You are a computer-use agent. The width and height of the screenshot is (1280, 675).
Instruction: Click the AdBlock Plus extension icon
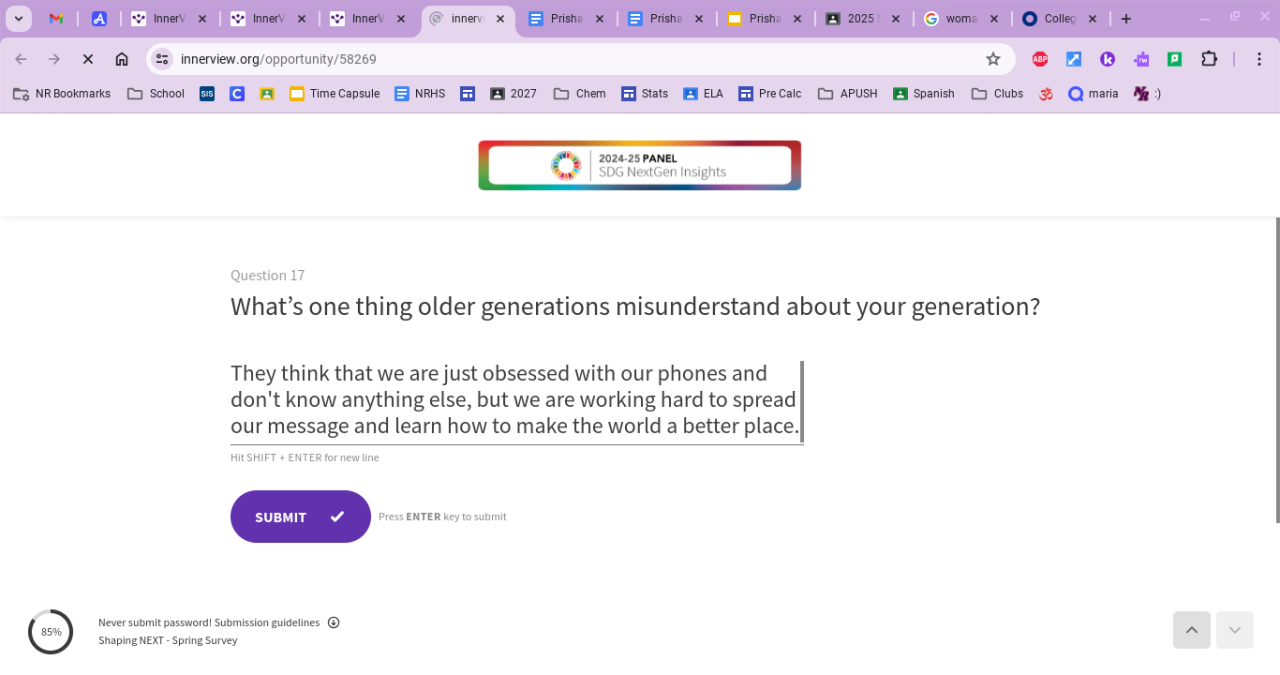(x=1040, y=59)
